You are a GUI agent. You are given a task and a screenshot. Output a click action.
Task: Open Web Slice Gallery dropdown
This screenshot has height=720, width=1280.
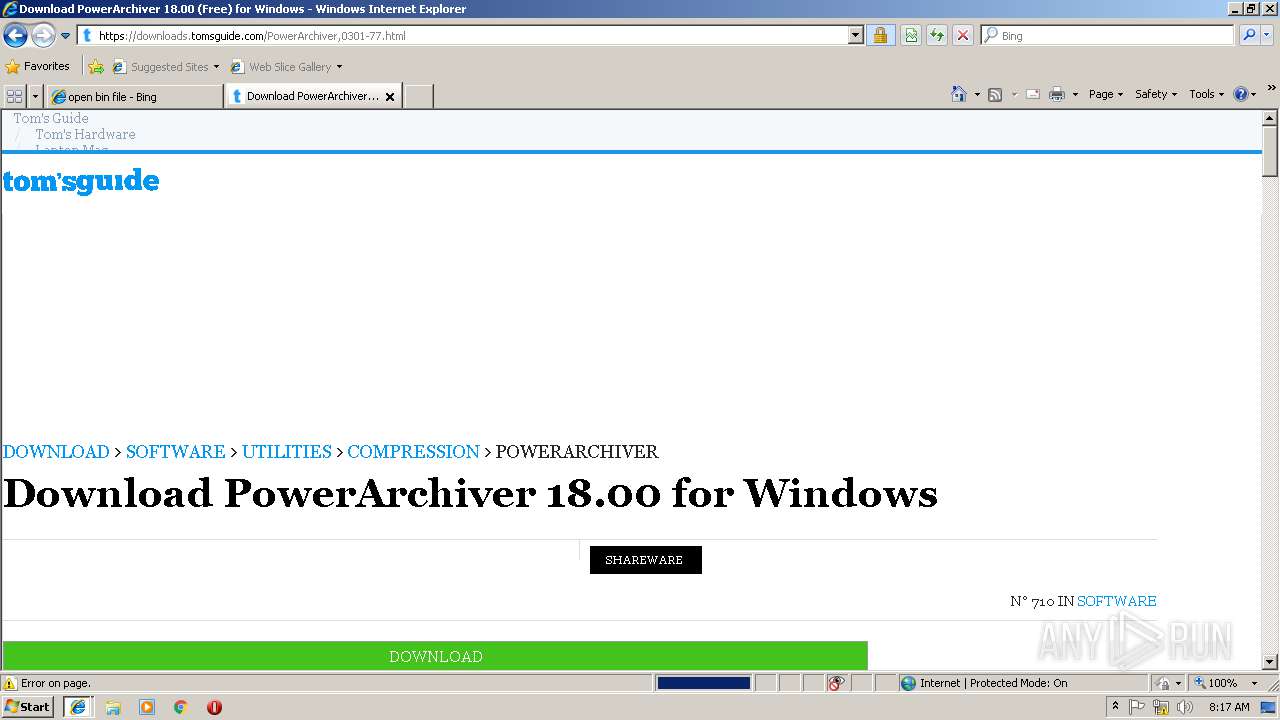[x=286, y=67]
